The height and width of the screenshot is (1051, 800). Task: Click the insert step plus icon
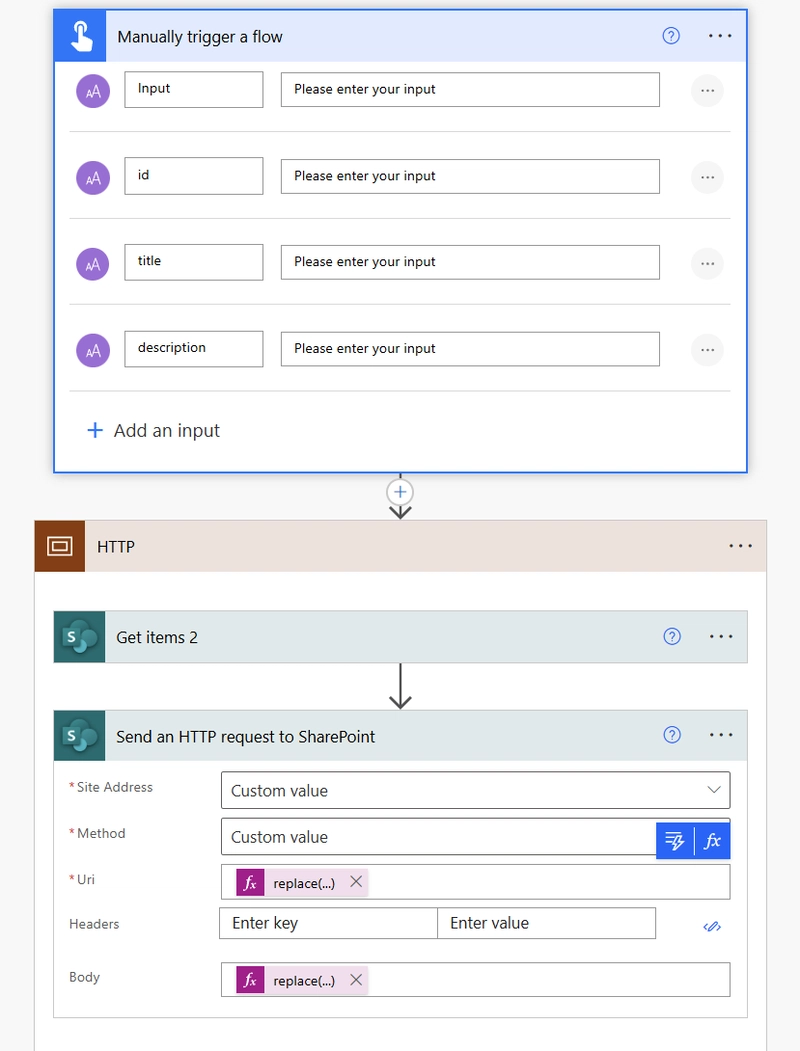pyautogui.click(x=400, y=492)
